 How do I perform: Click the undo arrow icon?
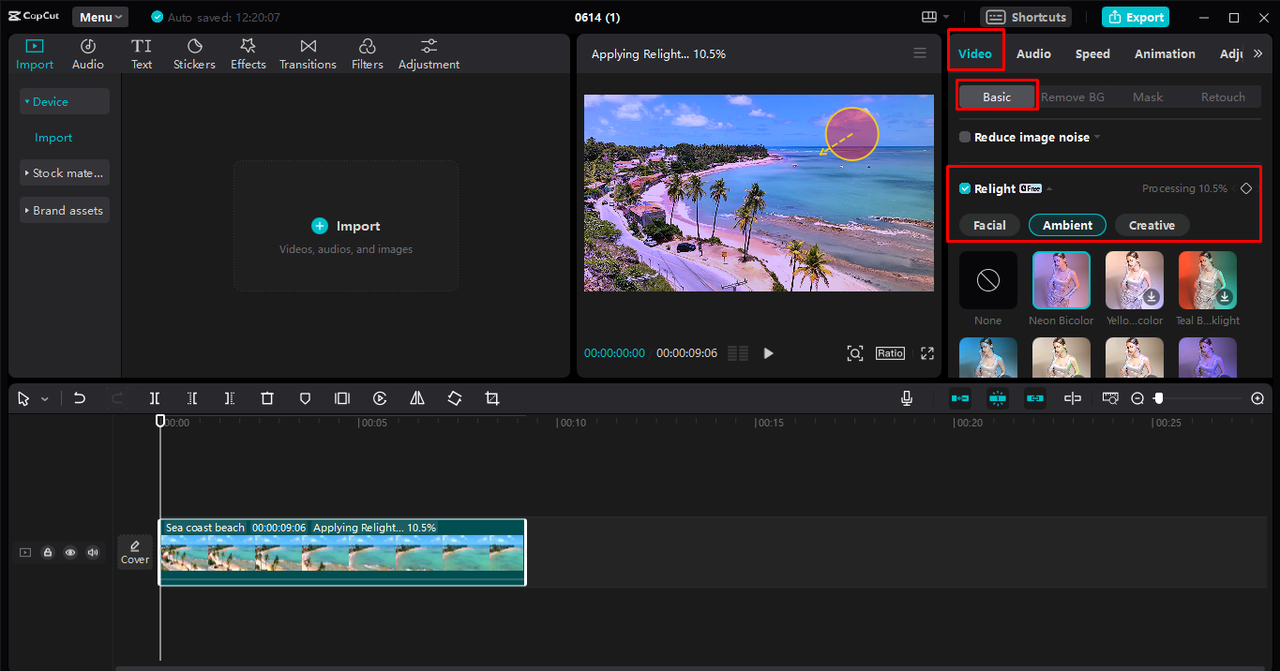coord(80,398)
